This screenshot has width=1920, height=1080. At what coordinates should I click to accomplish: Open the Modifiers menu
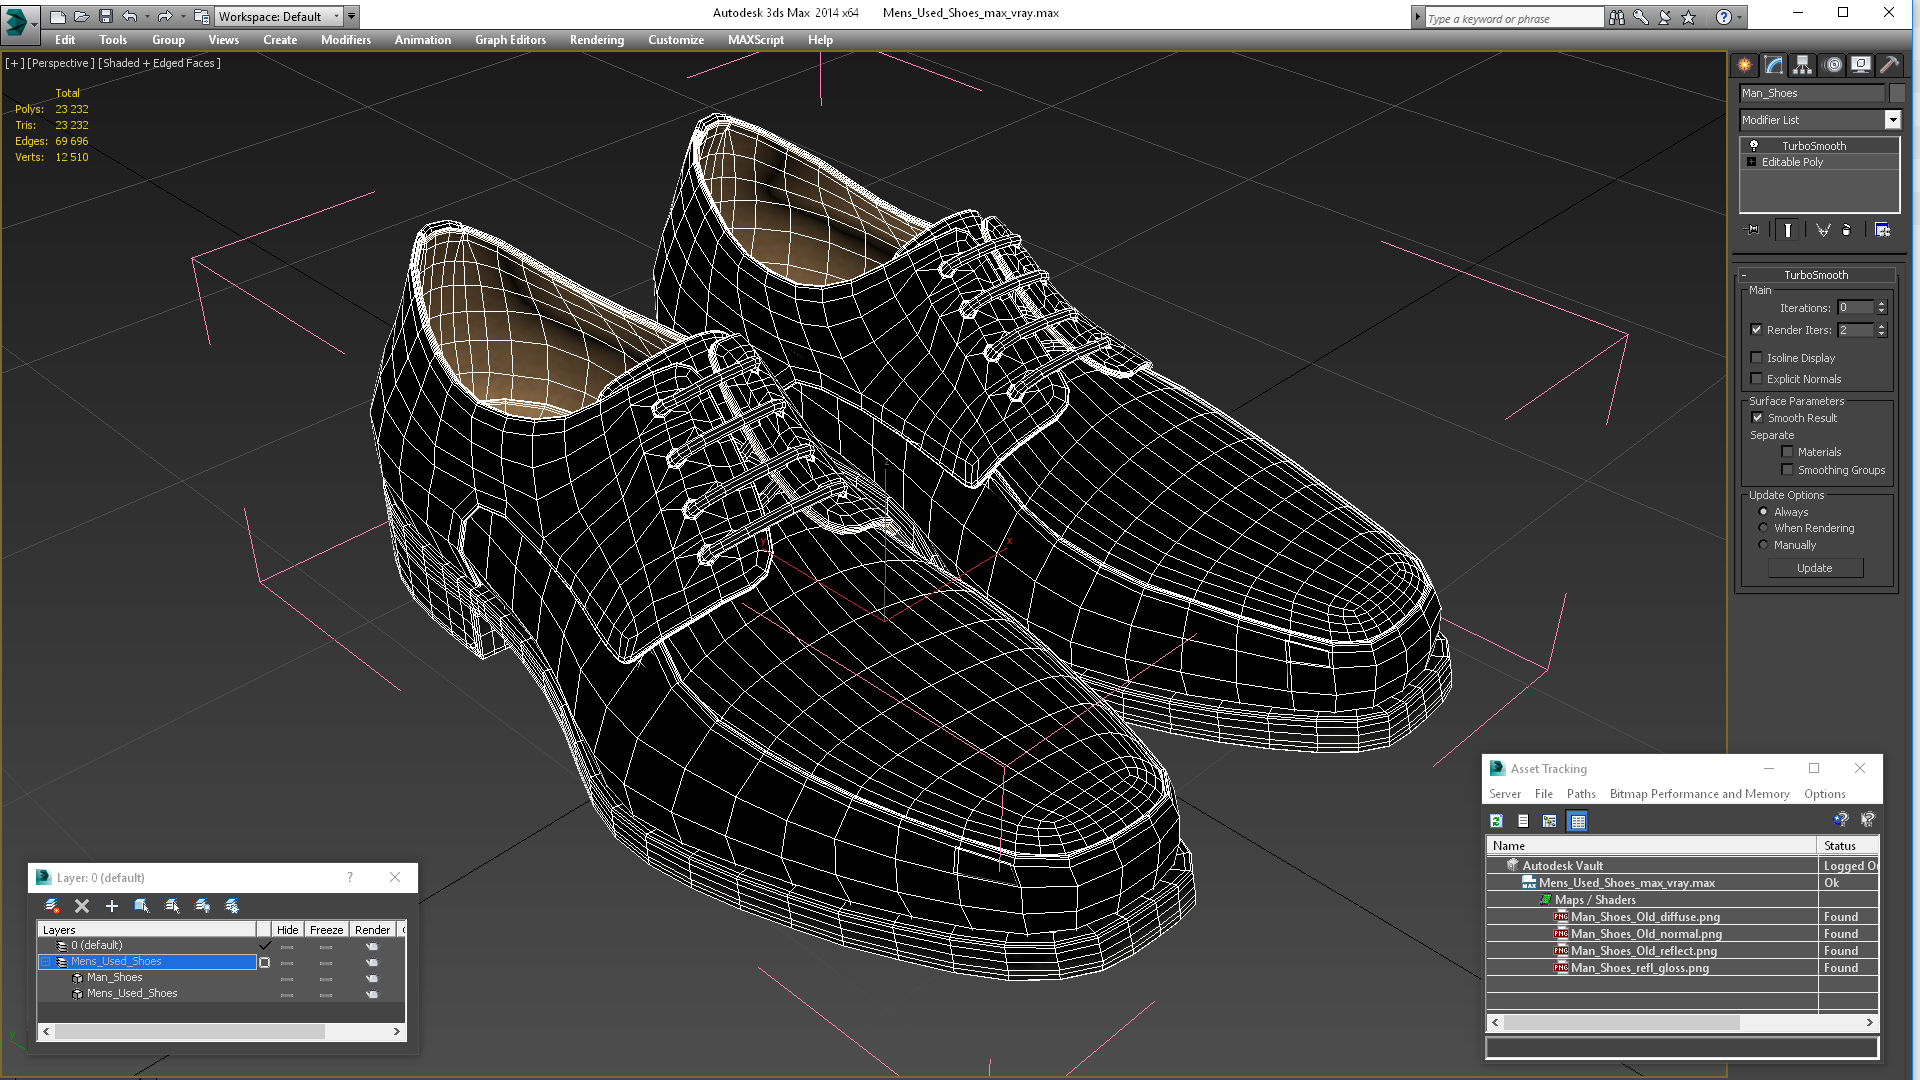pyautogui.click(x=346, y=40)
